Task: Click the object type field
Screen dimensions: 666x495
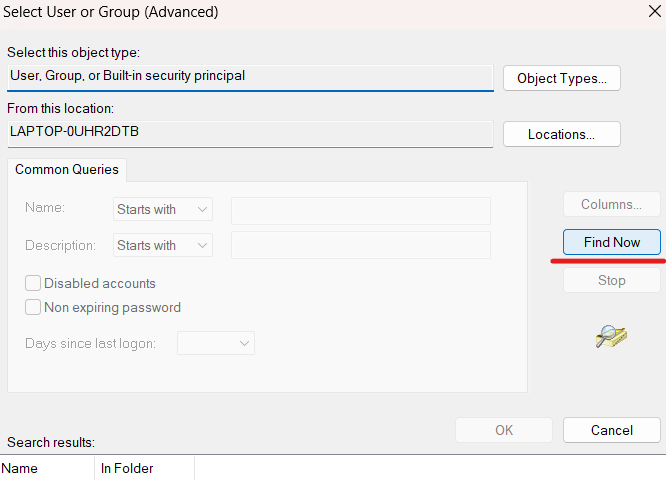Action: (x=250, y=78)
